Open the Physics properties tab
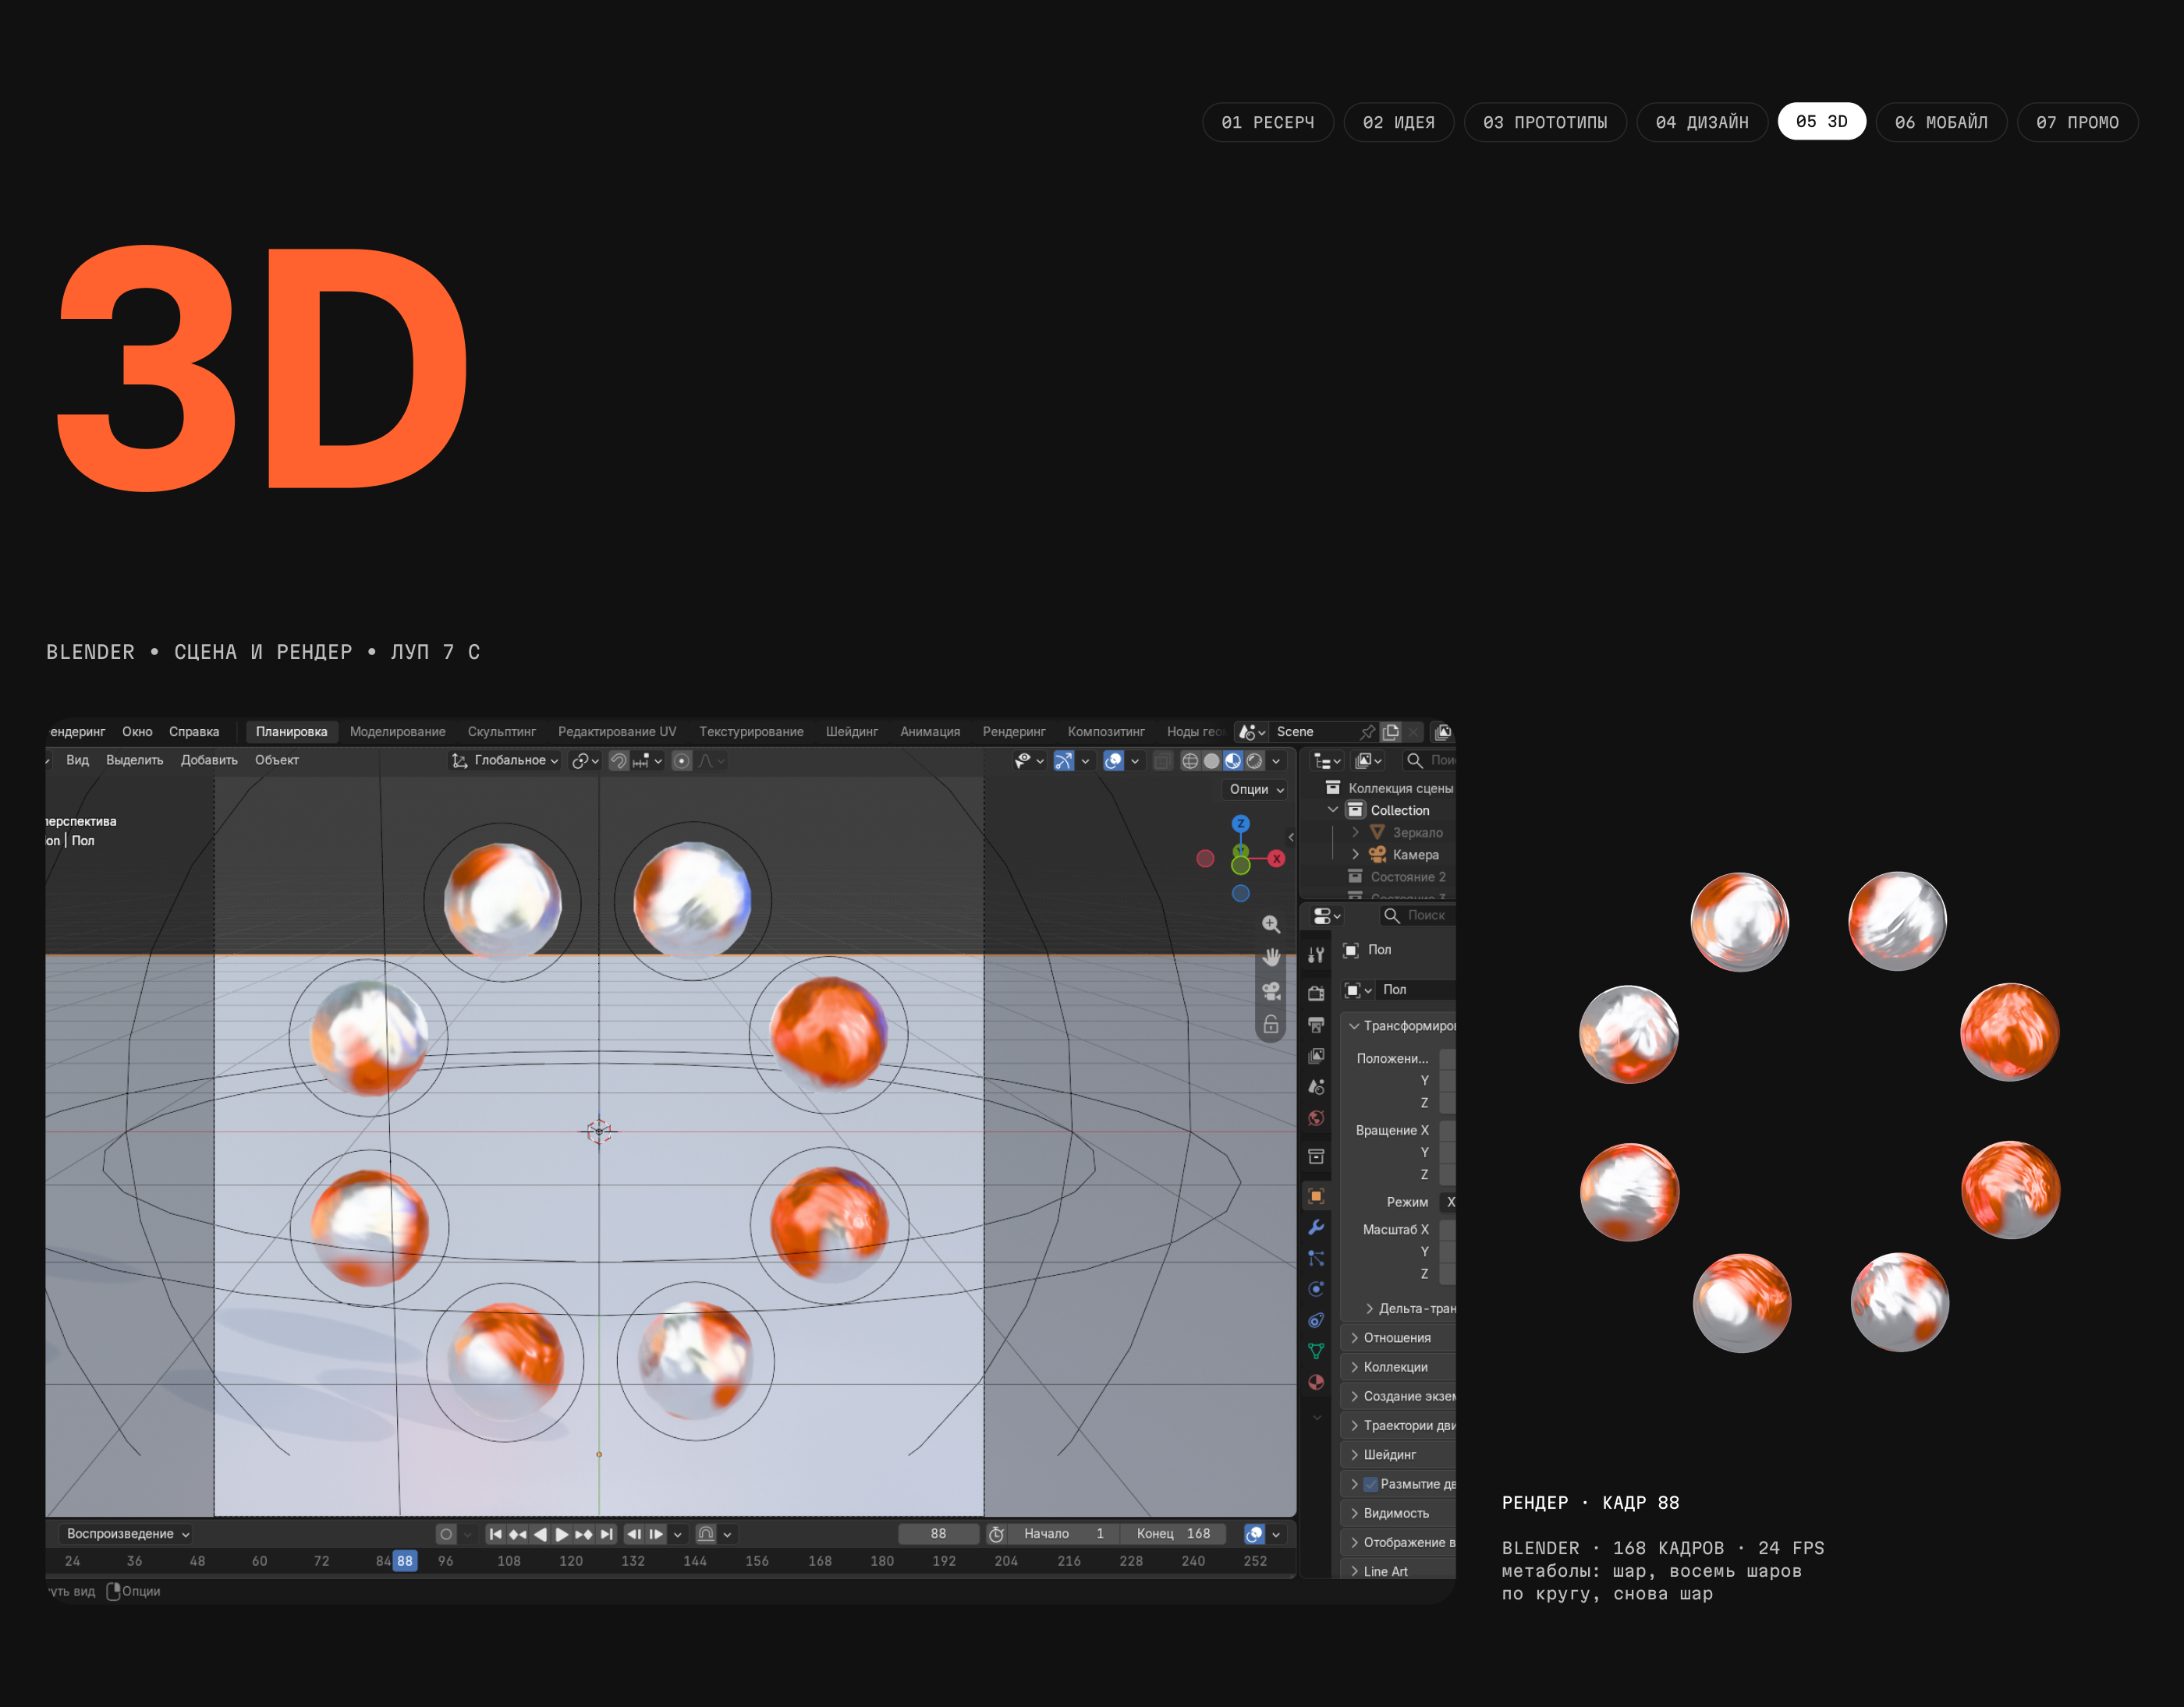 pos(1316,1289)
